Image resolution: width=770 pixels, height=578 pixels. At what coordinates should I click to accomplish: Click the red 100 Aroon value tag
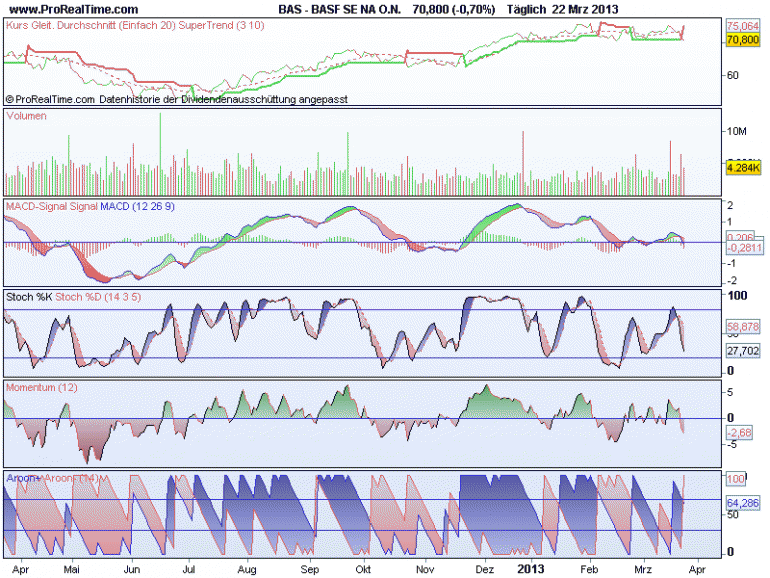[x=736, y=479]
